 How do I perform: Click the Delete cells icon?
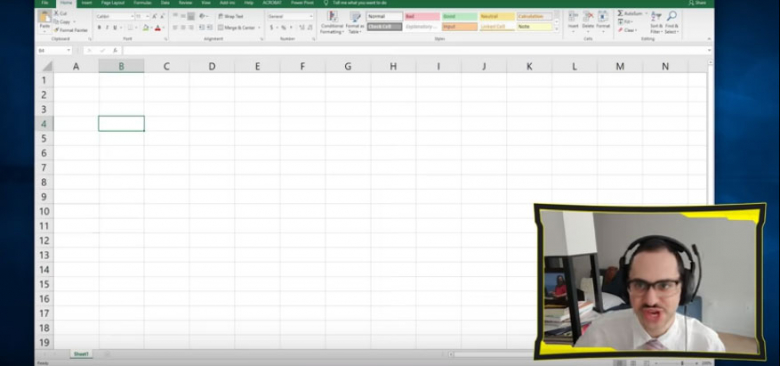point(588,16)
